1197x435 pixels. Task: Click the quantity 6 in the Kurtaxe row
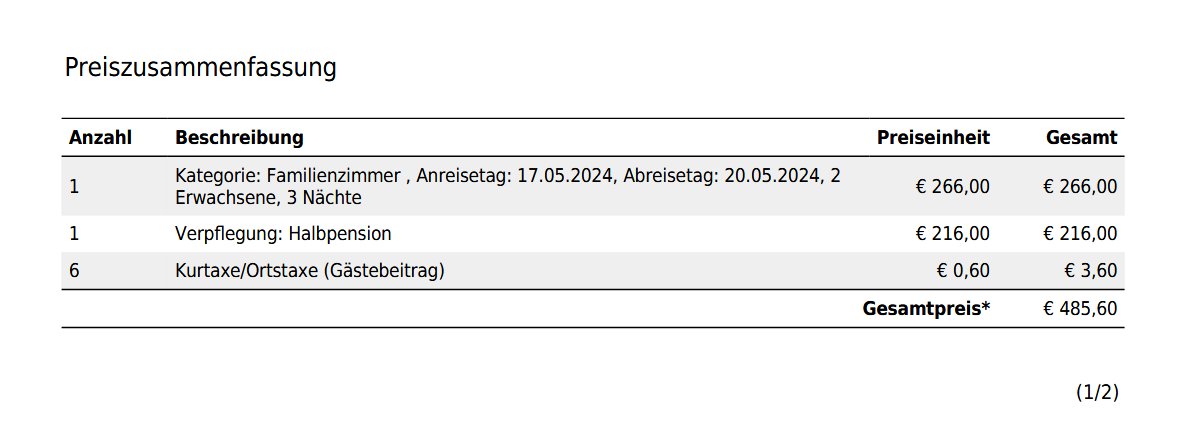point(74,271)
